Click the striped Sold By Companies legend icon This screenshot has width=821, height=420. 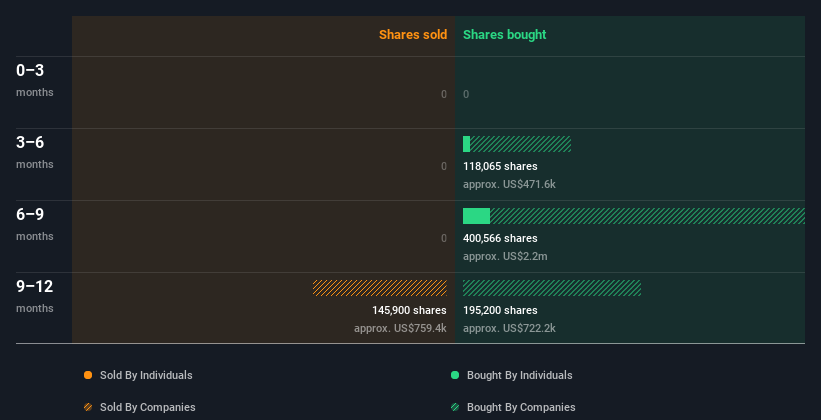point(88,407)
